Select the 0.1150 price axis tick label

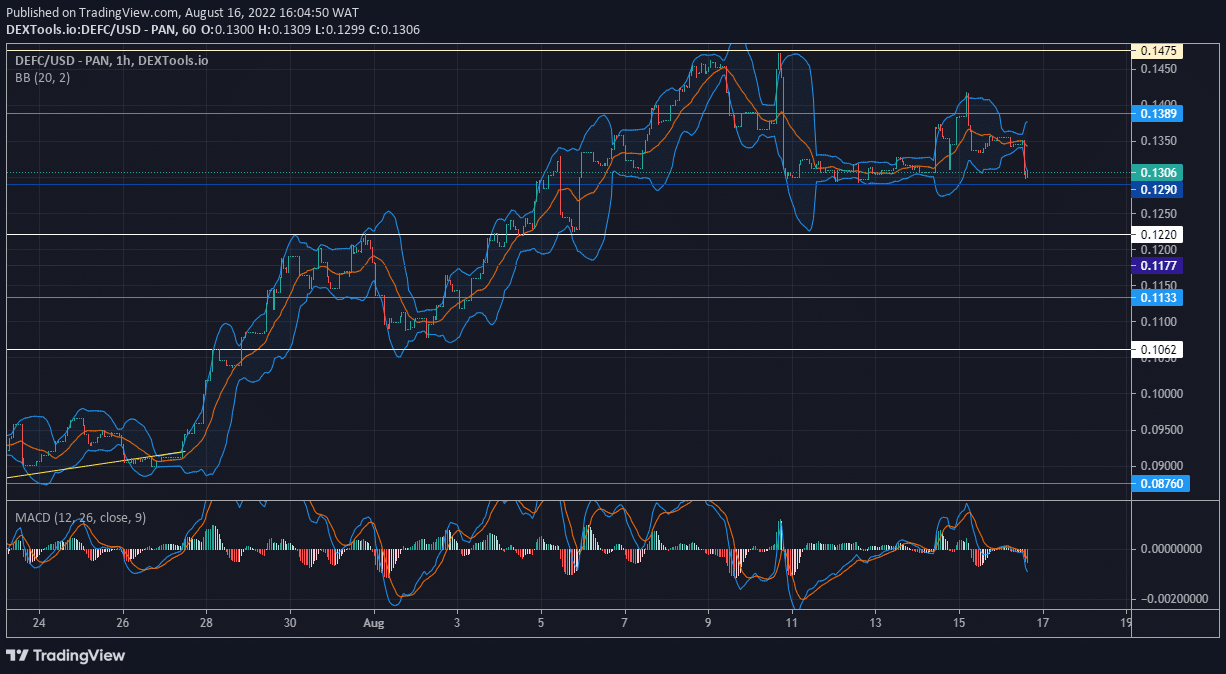[x=1158, y=286]
